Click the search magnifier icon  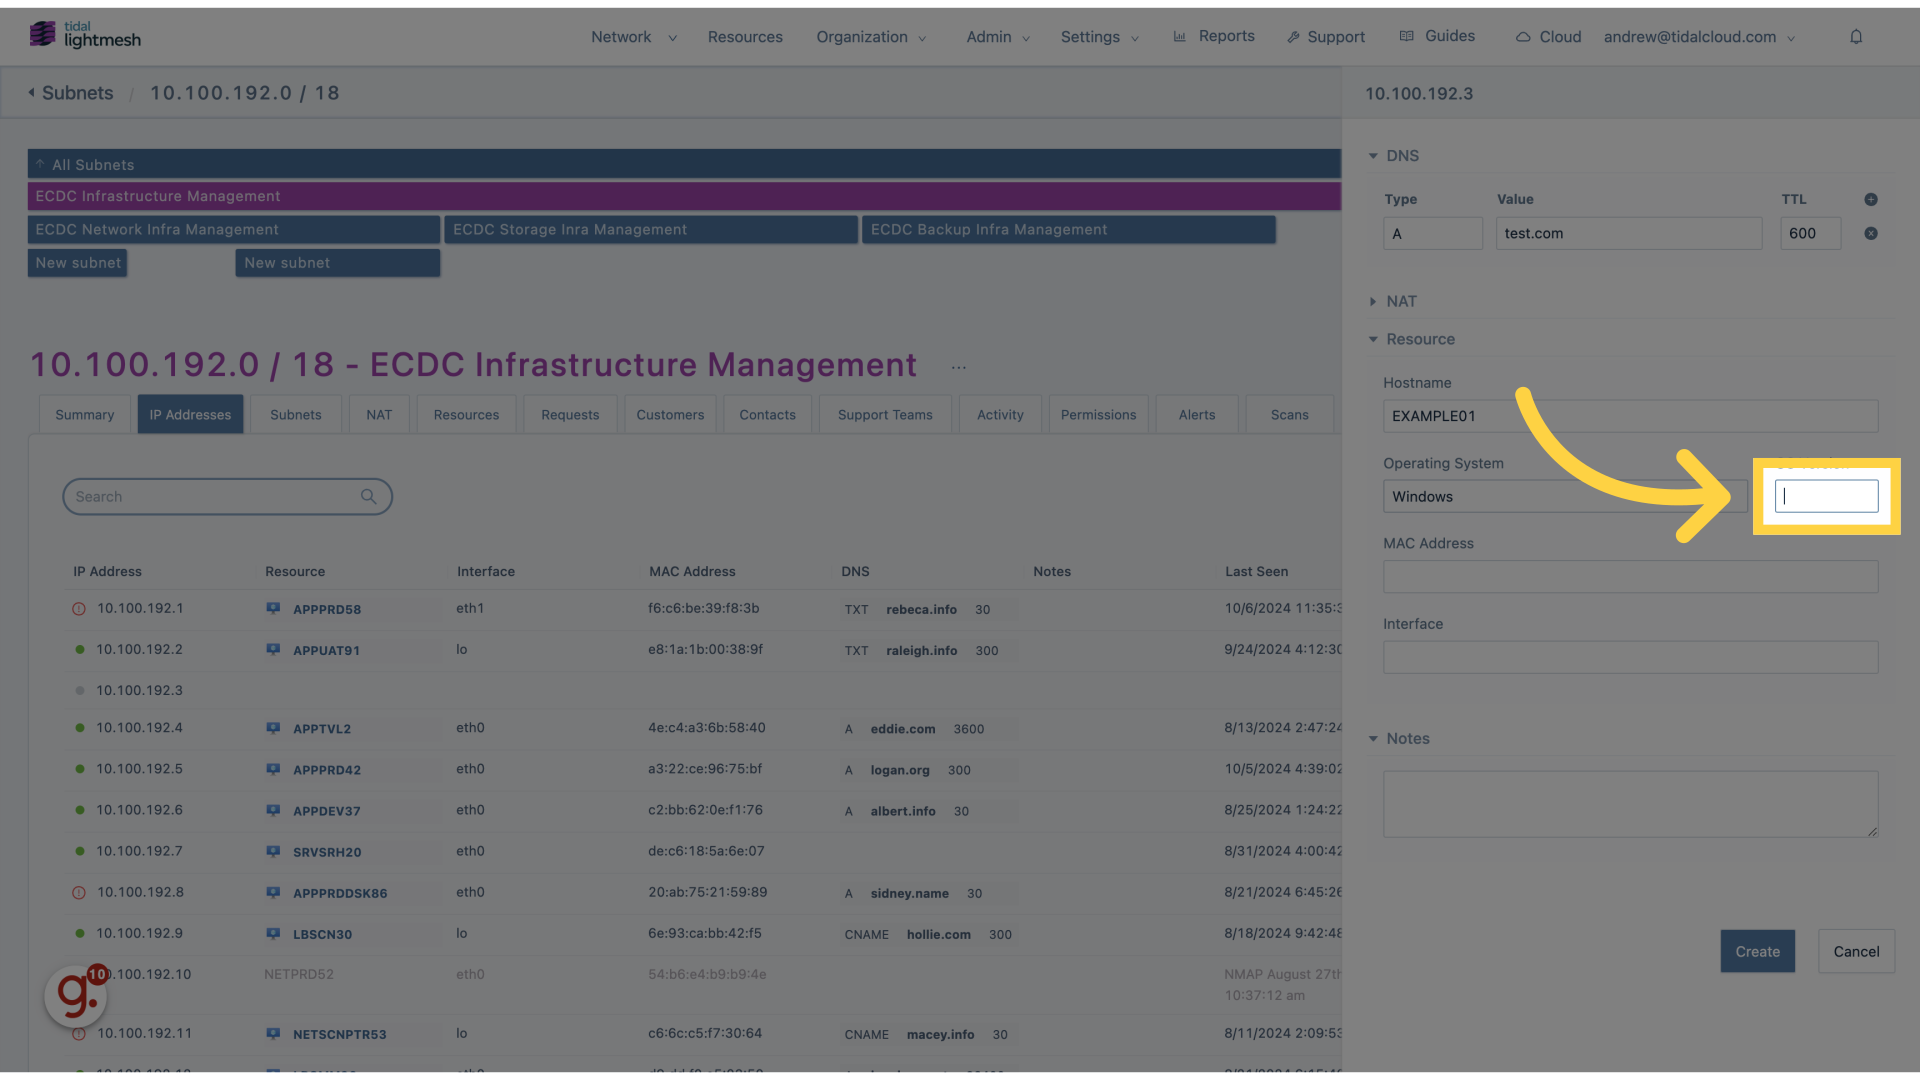(x=369, y=497)
